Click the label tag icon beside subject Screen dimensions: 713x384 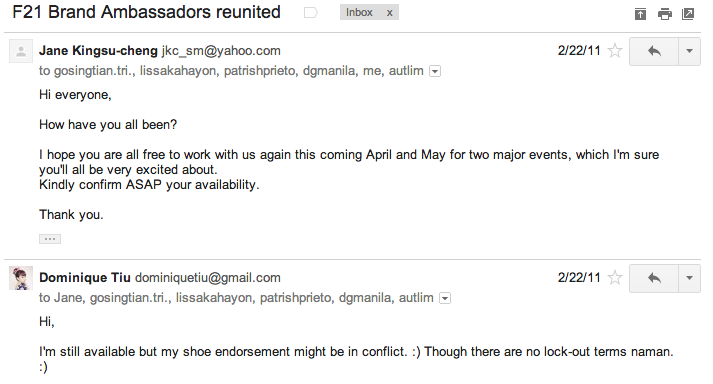click(x=311, y=13)
